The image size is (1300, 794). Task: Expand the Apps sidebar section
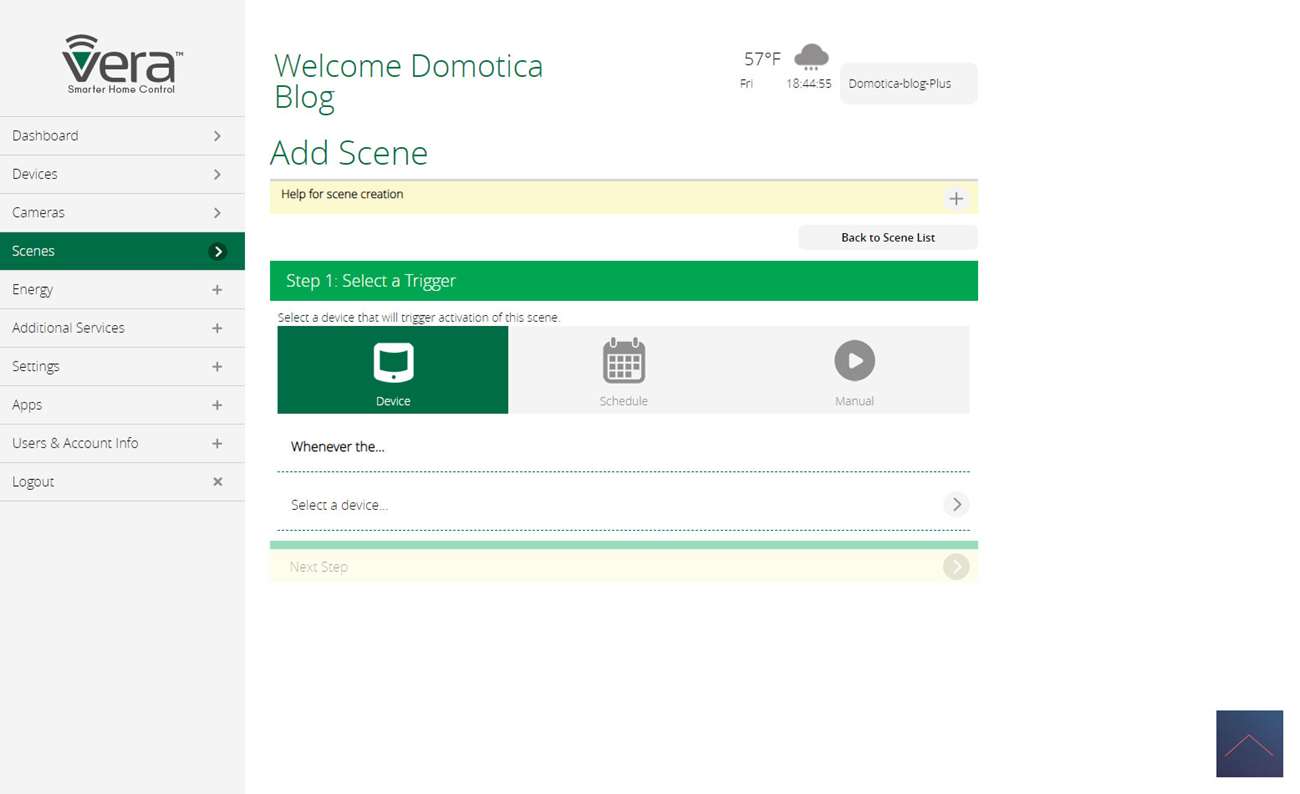coord(217,405)
